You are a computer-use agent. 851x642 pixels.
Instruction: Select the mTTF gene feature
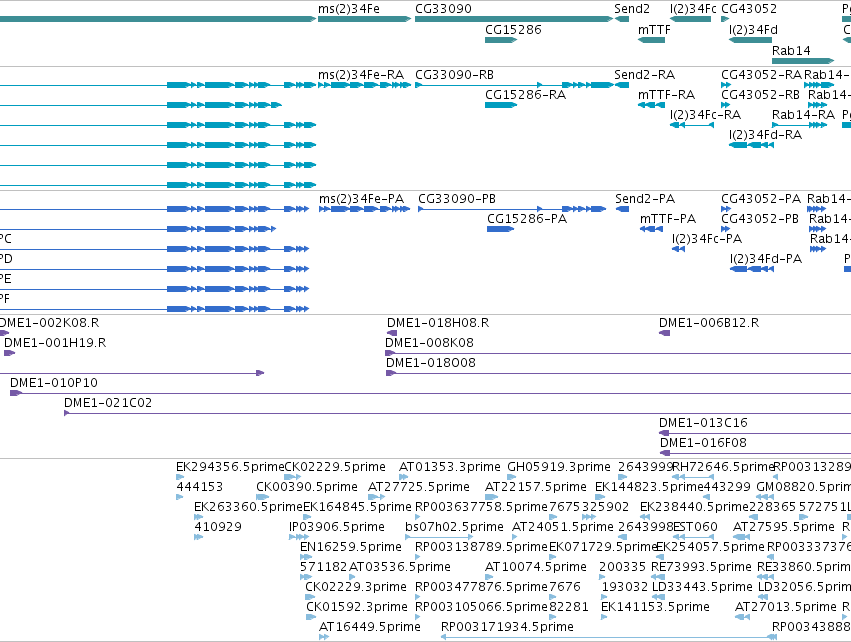pyautogui.click(x=651, y=40)
